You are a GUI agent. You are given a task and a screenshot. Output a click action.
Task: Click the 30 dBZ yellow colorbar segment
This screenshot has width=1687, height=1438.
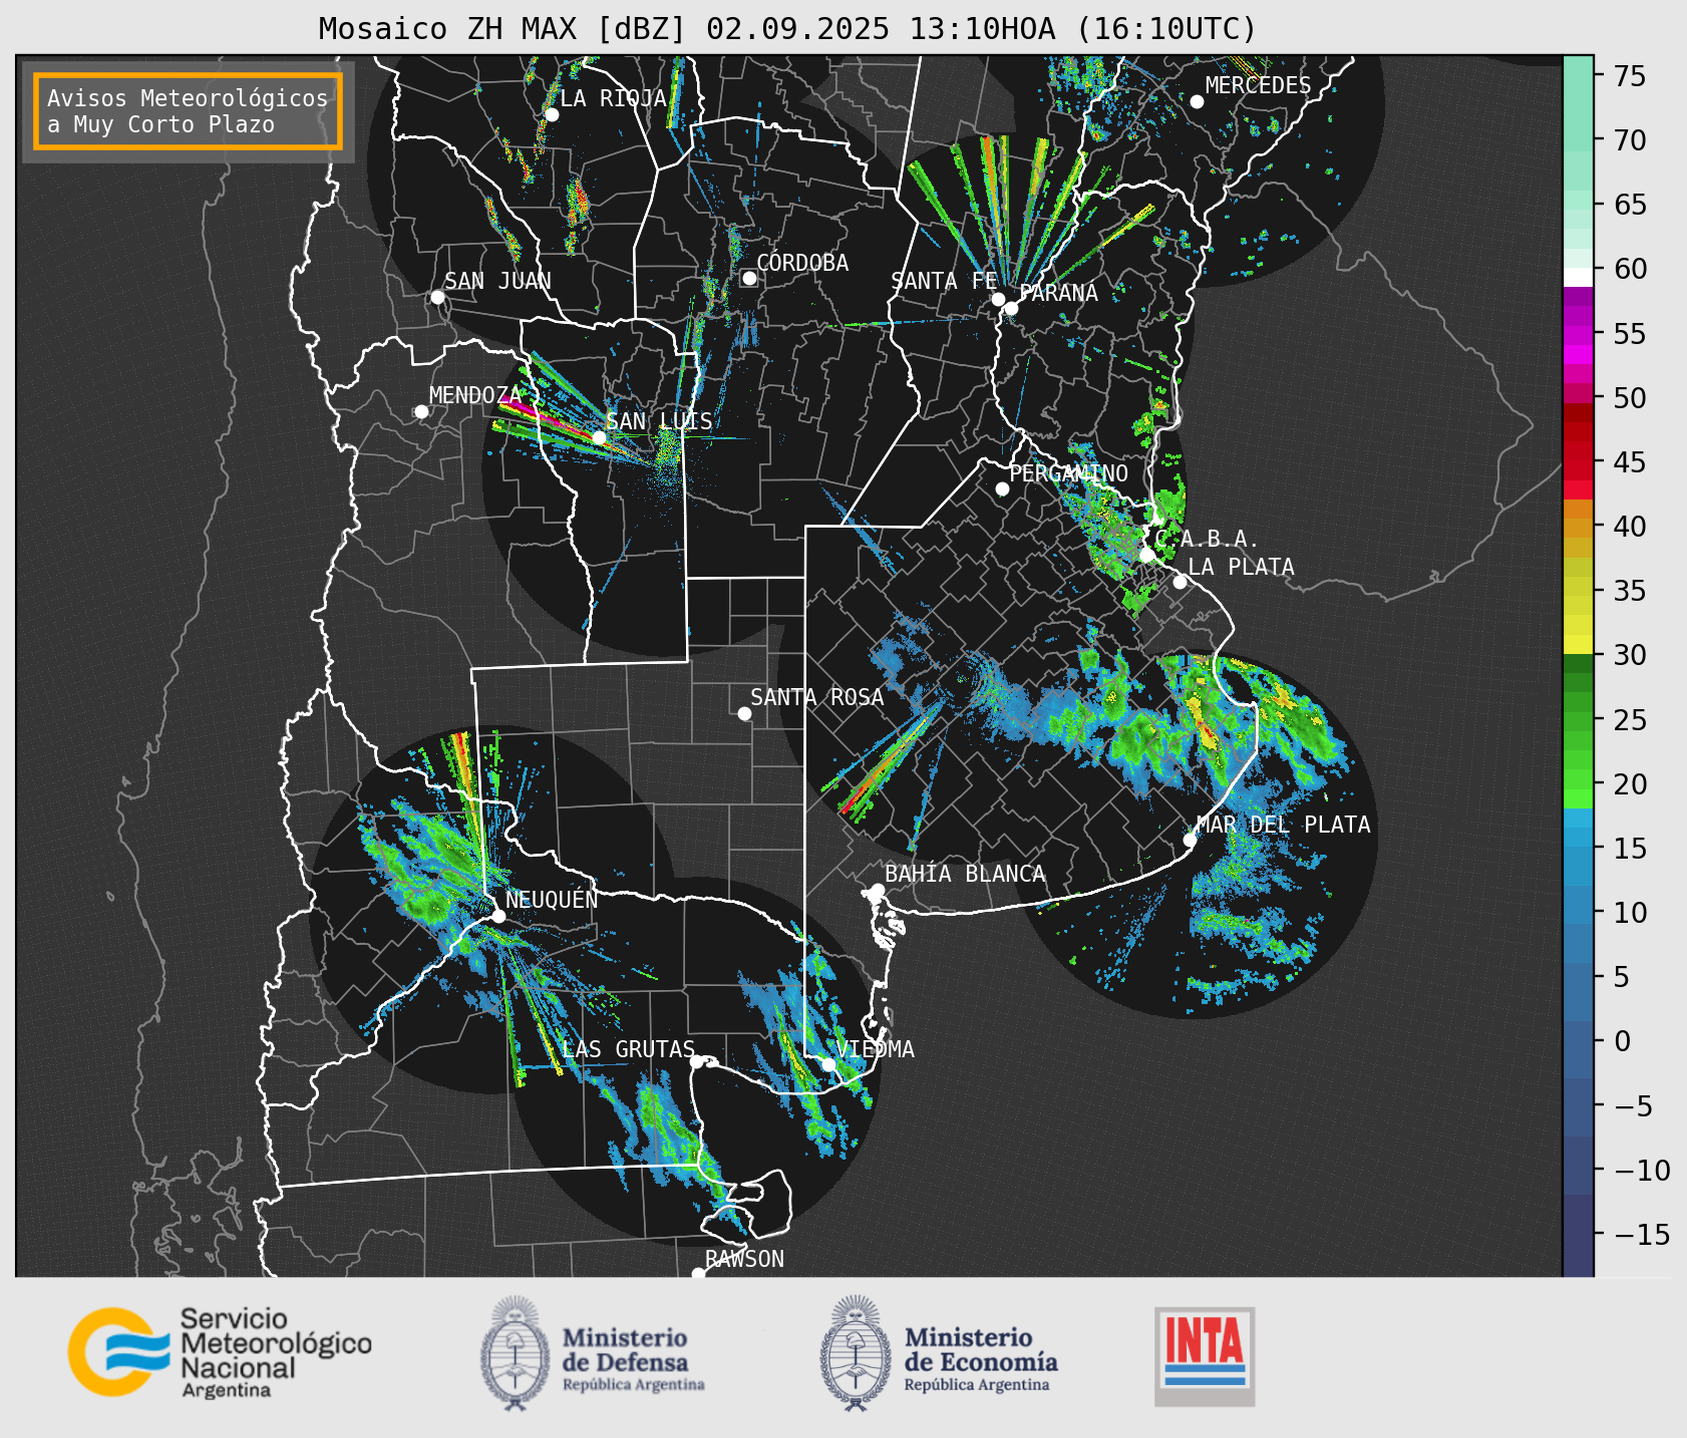pyautogui.click(x=1578, y=644)
